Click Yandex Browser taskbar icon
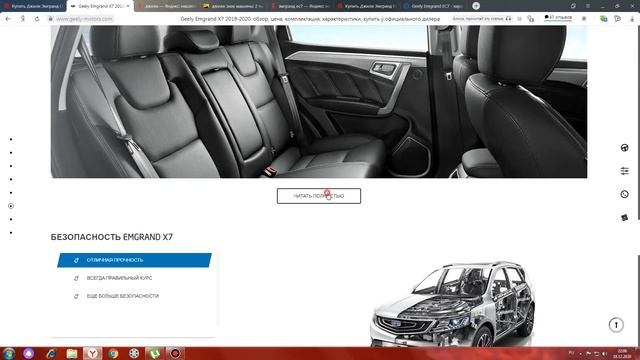The height and width of the screenshot is (360, 640). 93,353
